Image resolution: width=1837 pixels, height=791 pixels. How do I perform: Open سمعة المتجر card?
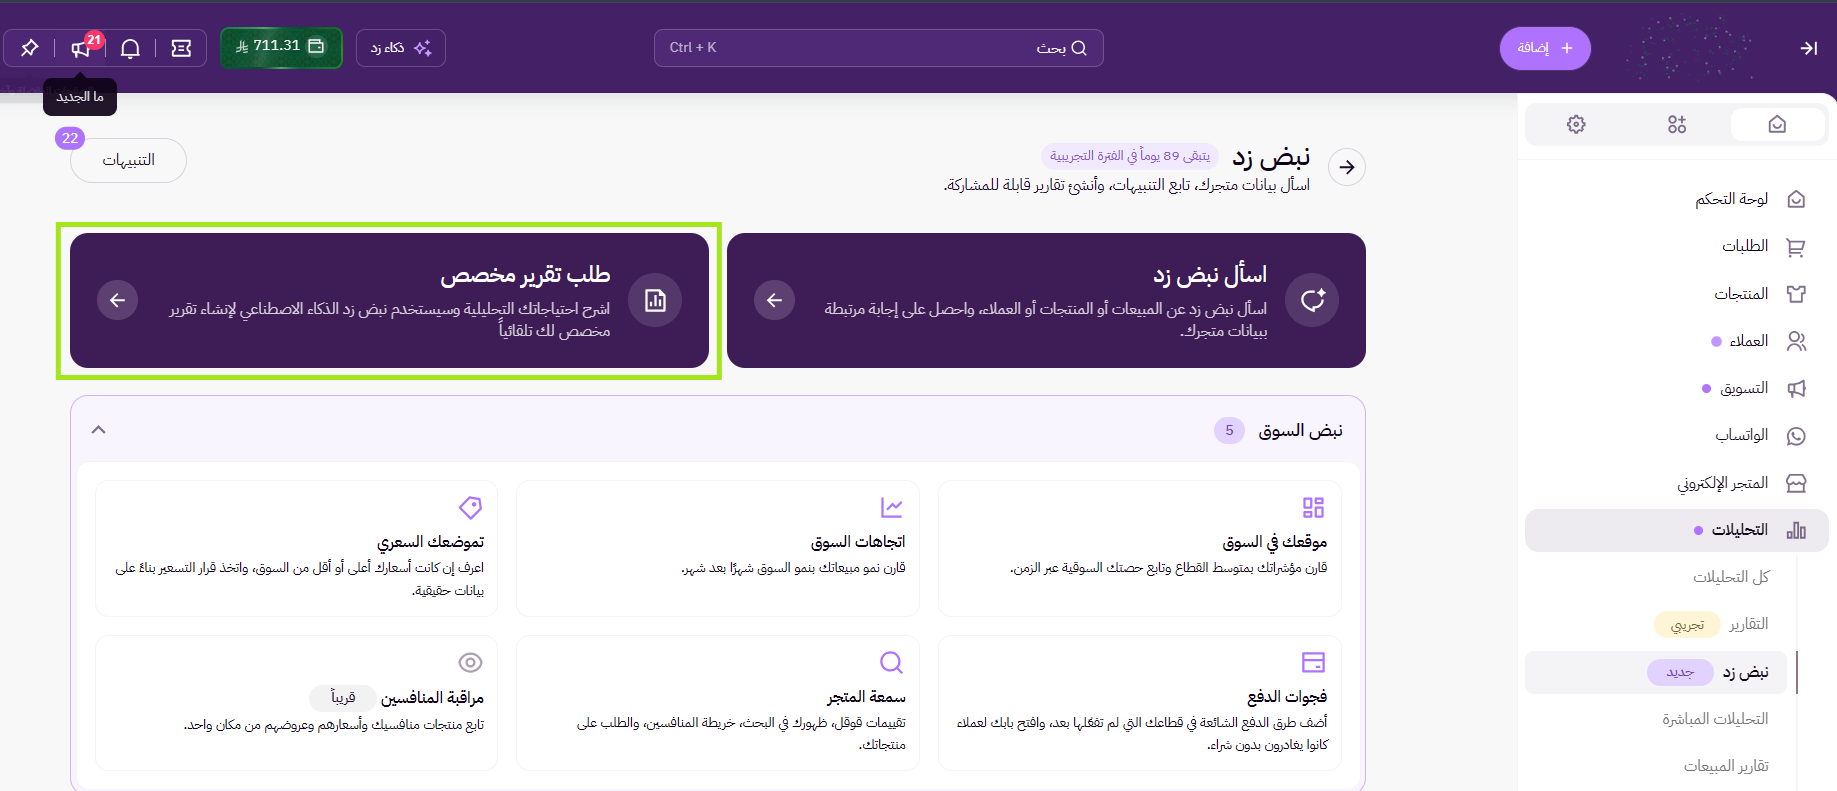click(717, 703)
